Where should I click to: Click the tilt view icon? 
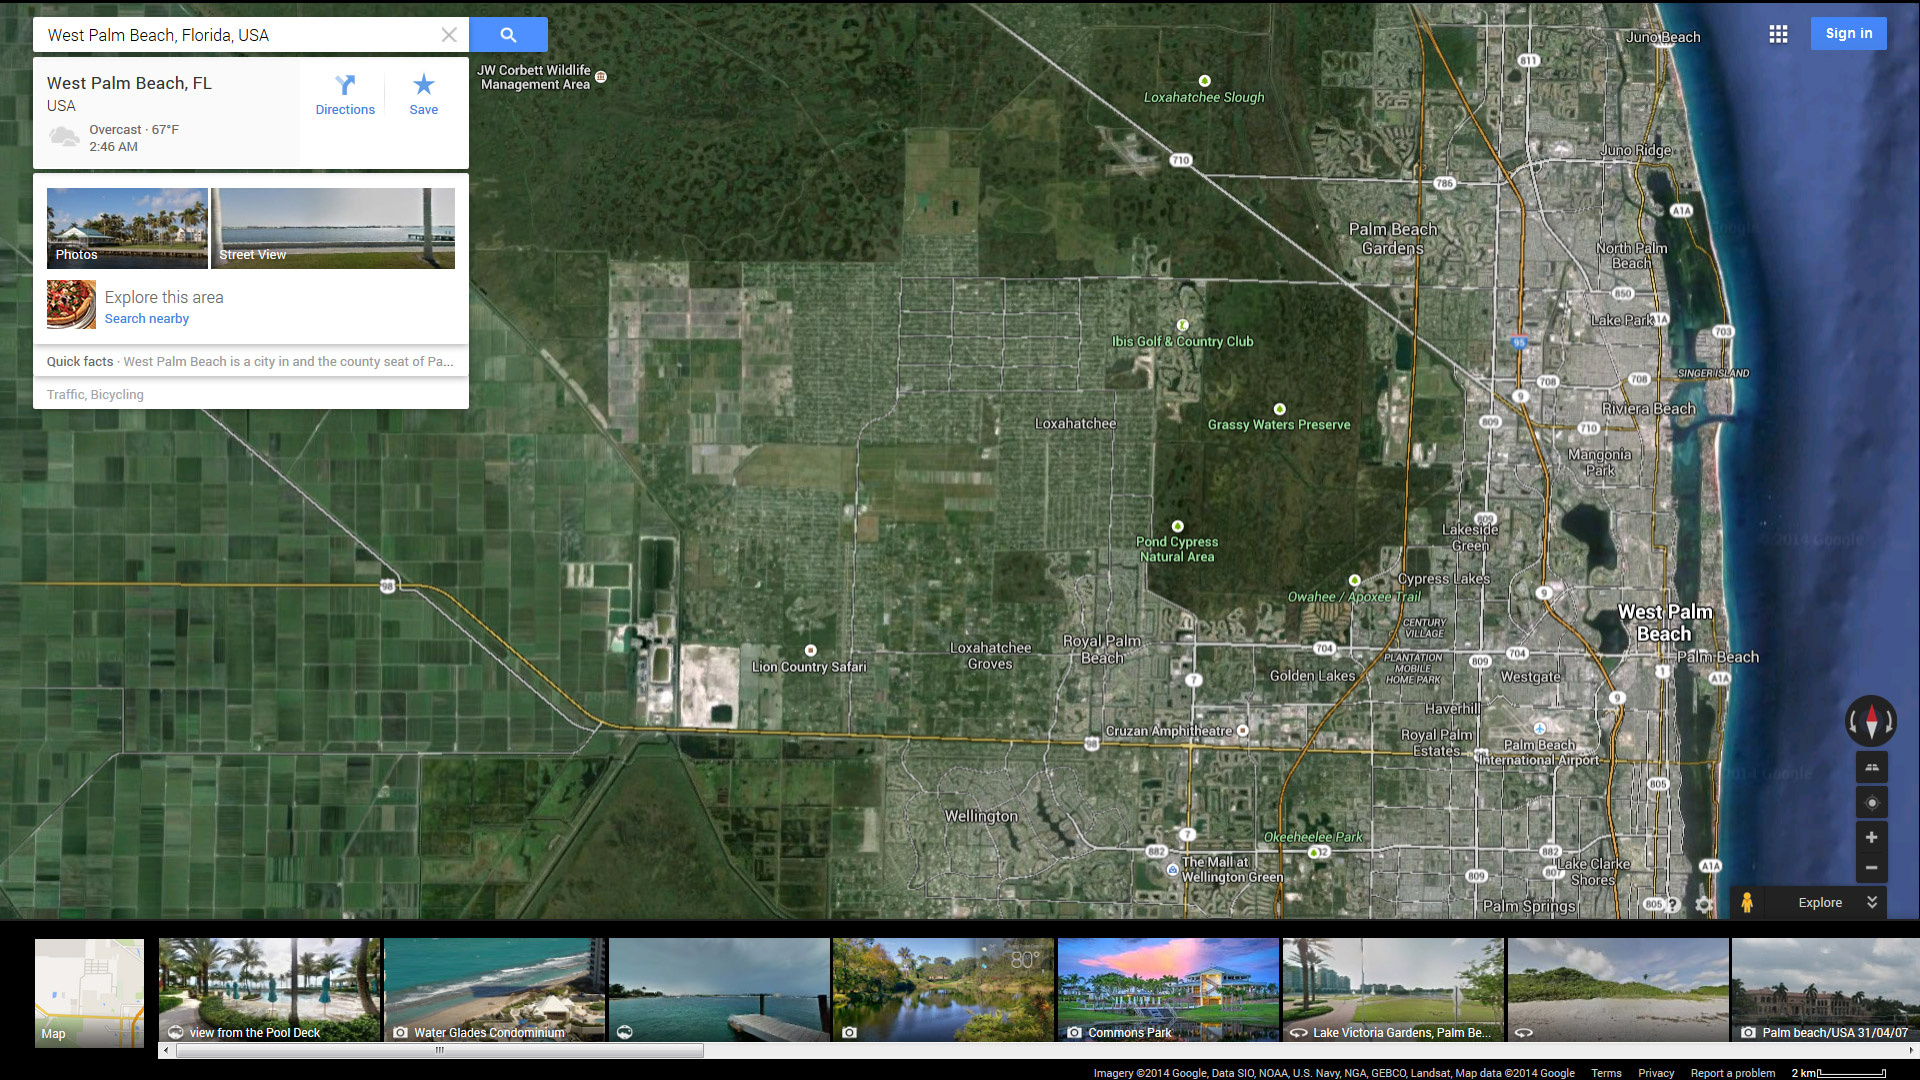coord(1872,767)
